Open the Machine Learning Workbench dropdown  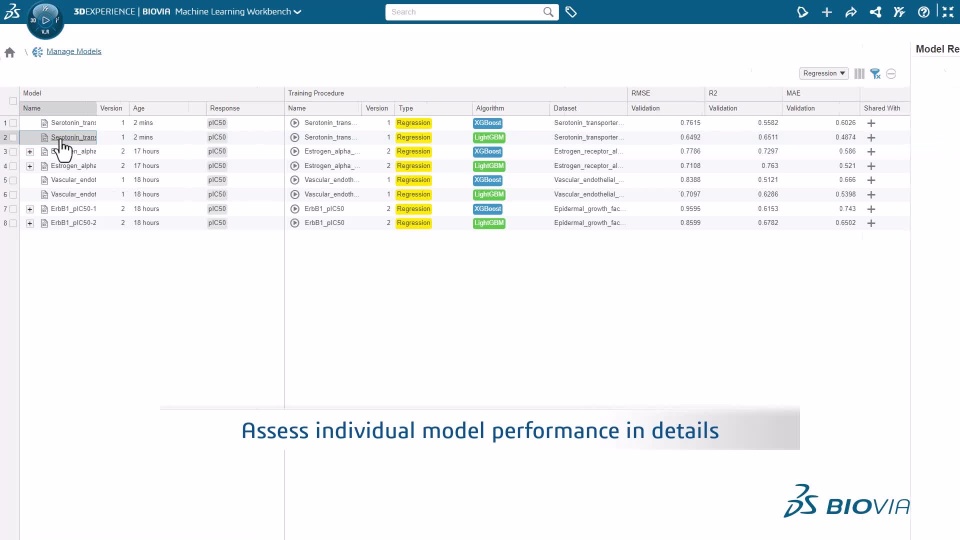click(x=238, y=12)
